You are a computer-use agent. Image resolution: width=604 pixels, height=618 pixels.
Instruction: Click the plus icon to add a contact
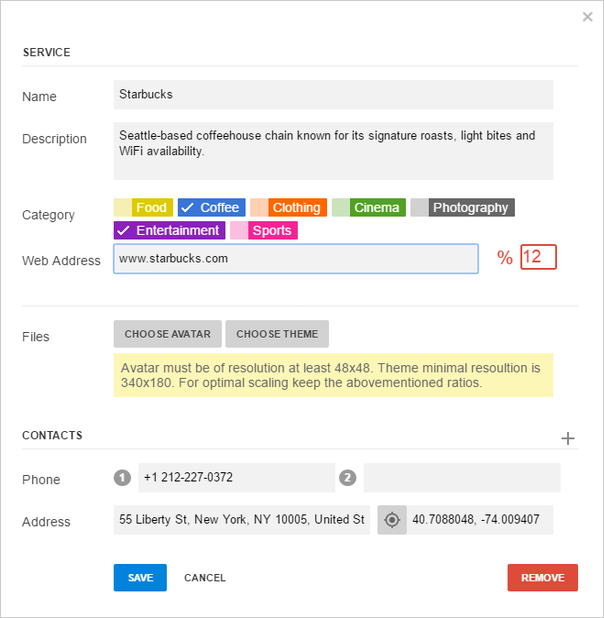pyautogui.click(x=568, y=438)
